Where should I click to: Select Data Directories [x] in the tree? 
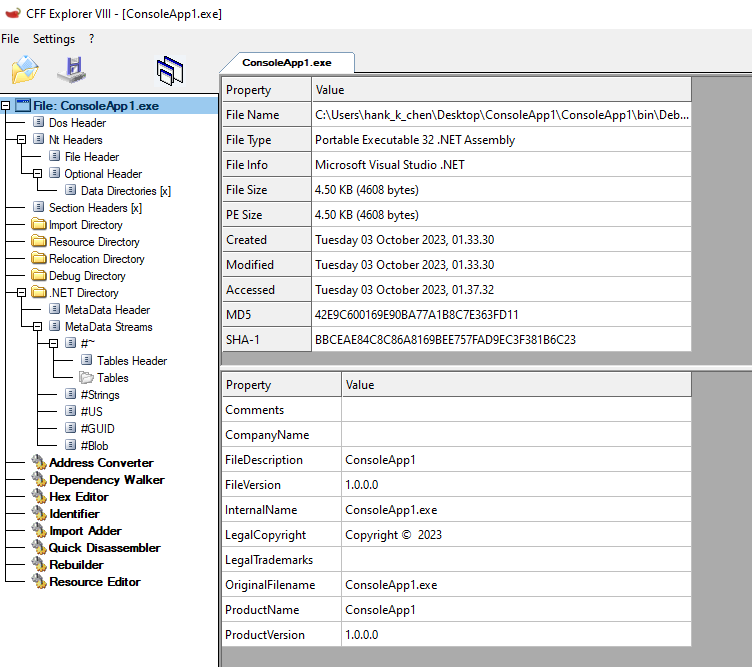coord(126,191)
